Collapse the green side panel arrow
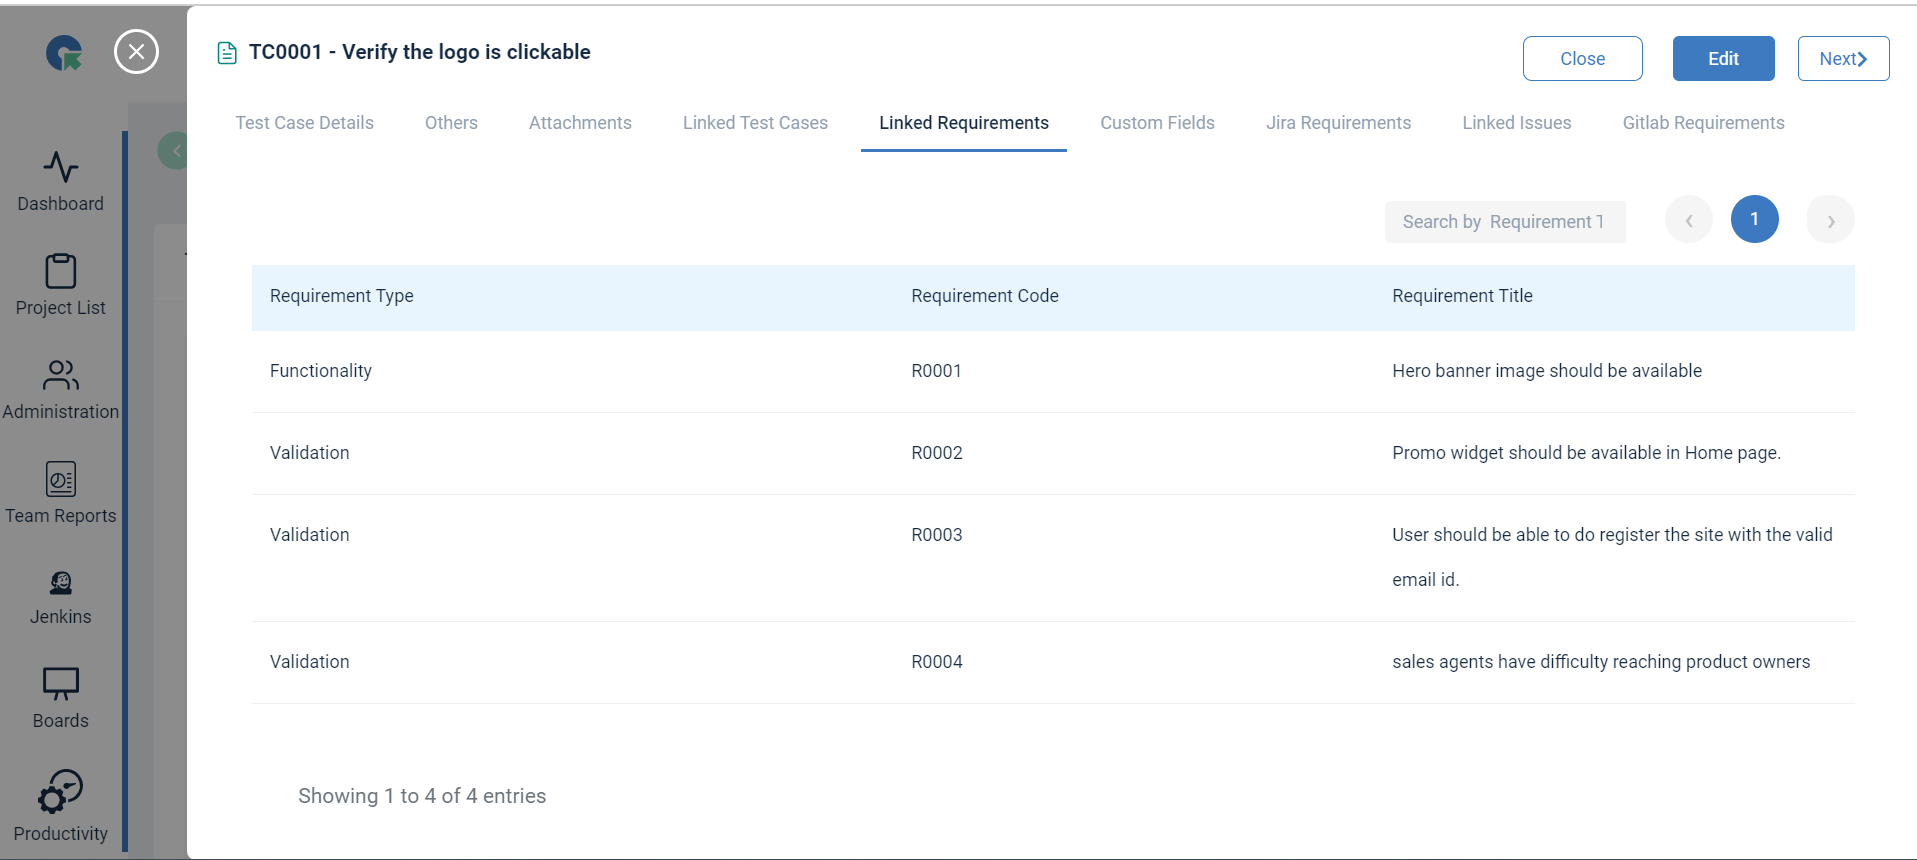The image size is (1917, 860). 175,151
